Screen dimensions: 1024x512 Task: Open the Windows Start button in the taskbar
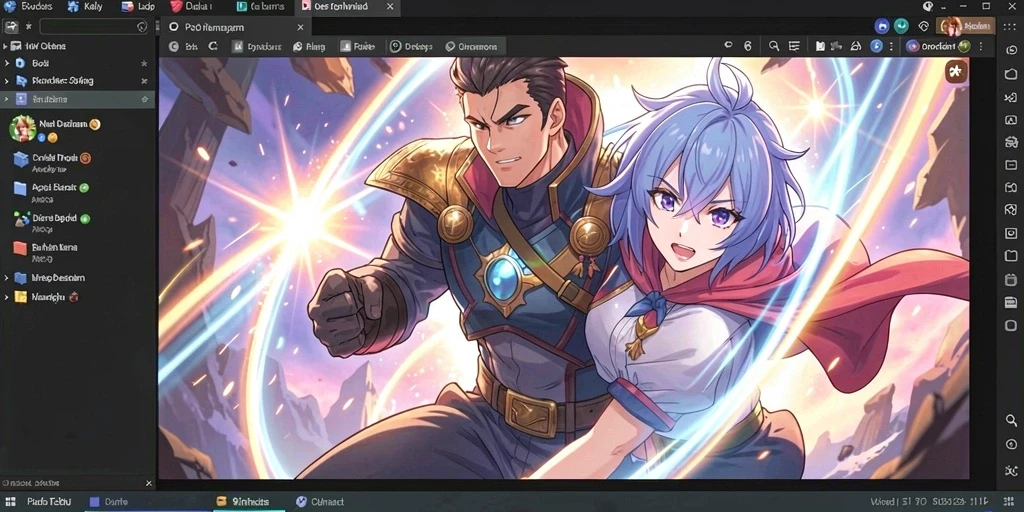[x=10, y=502]
